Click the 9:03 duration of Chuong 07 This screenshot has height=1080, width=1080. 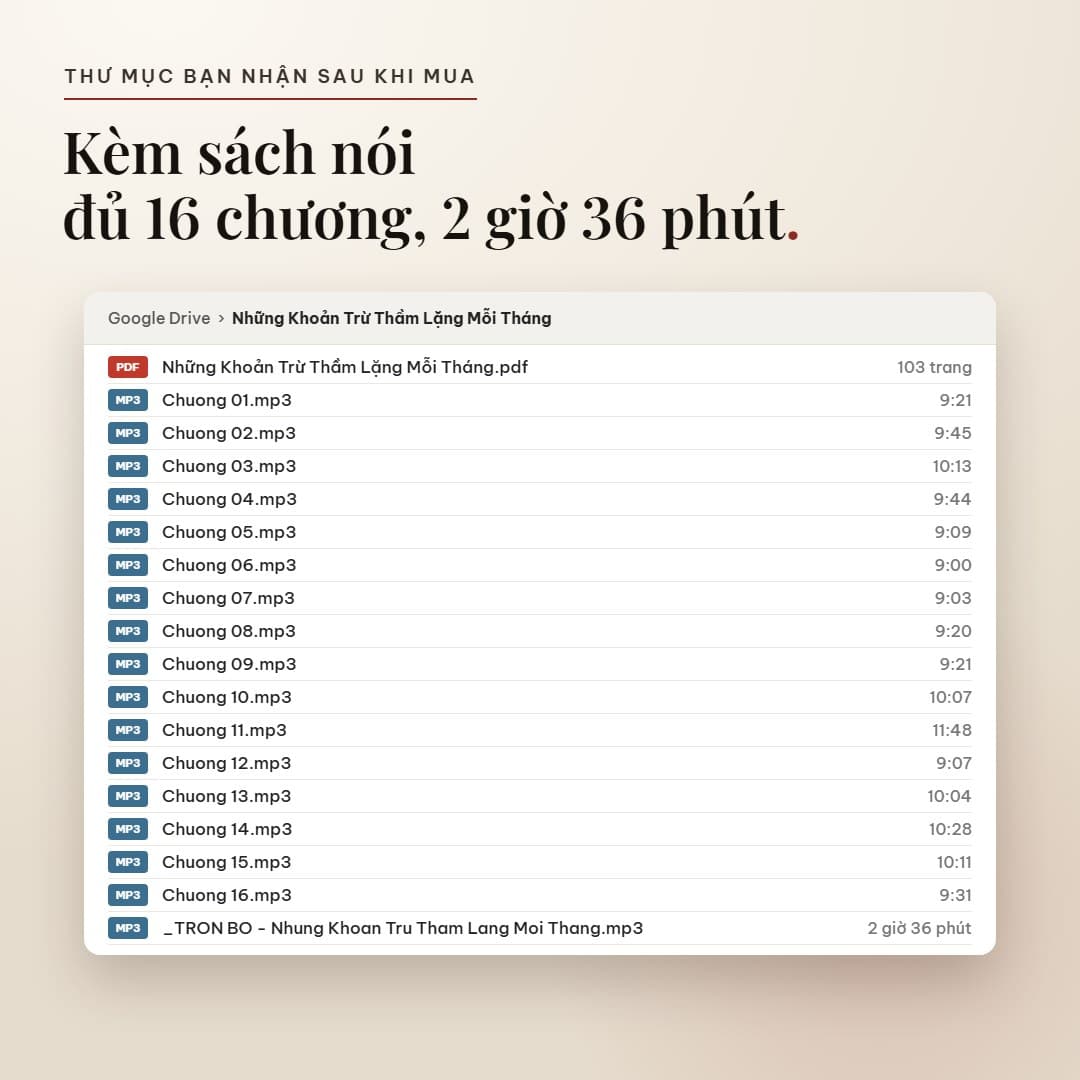[x=953, y=599]
